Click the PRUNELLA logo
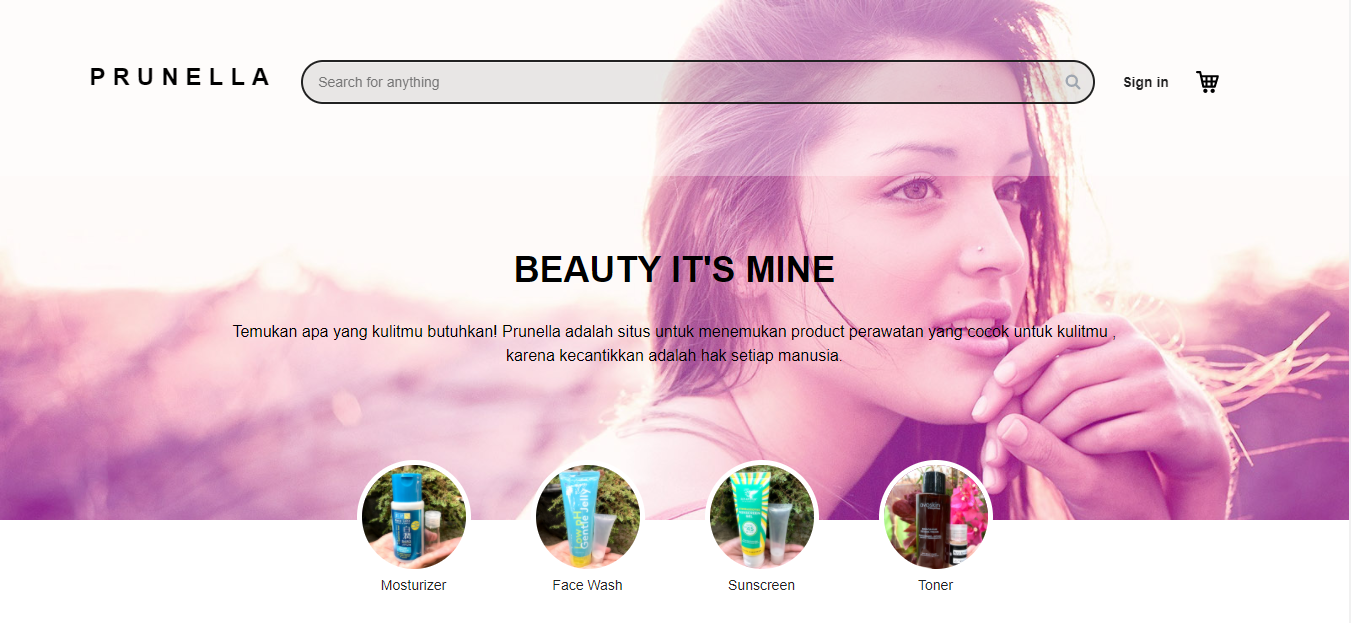The height and width of the screenshot is (623, 1351). pyautogui.click(x=179, y=77)
